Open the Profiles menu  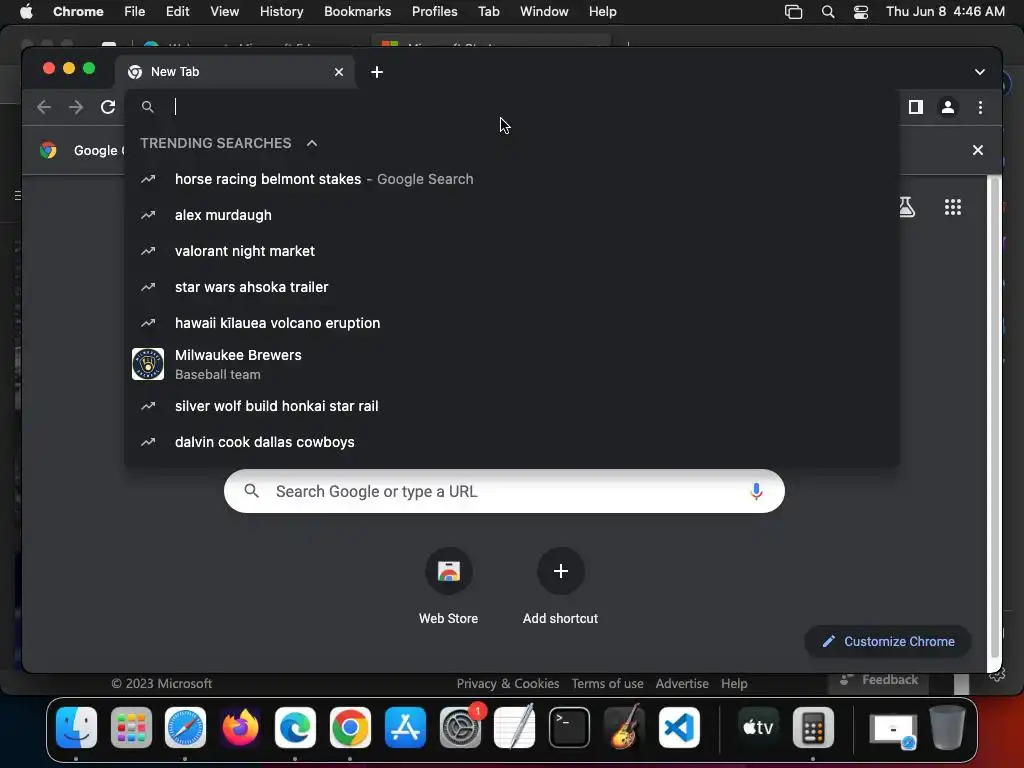434,12
